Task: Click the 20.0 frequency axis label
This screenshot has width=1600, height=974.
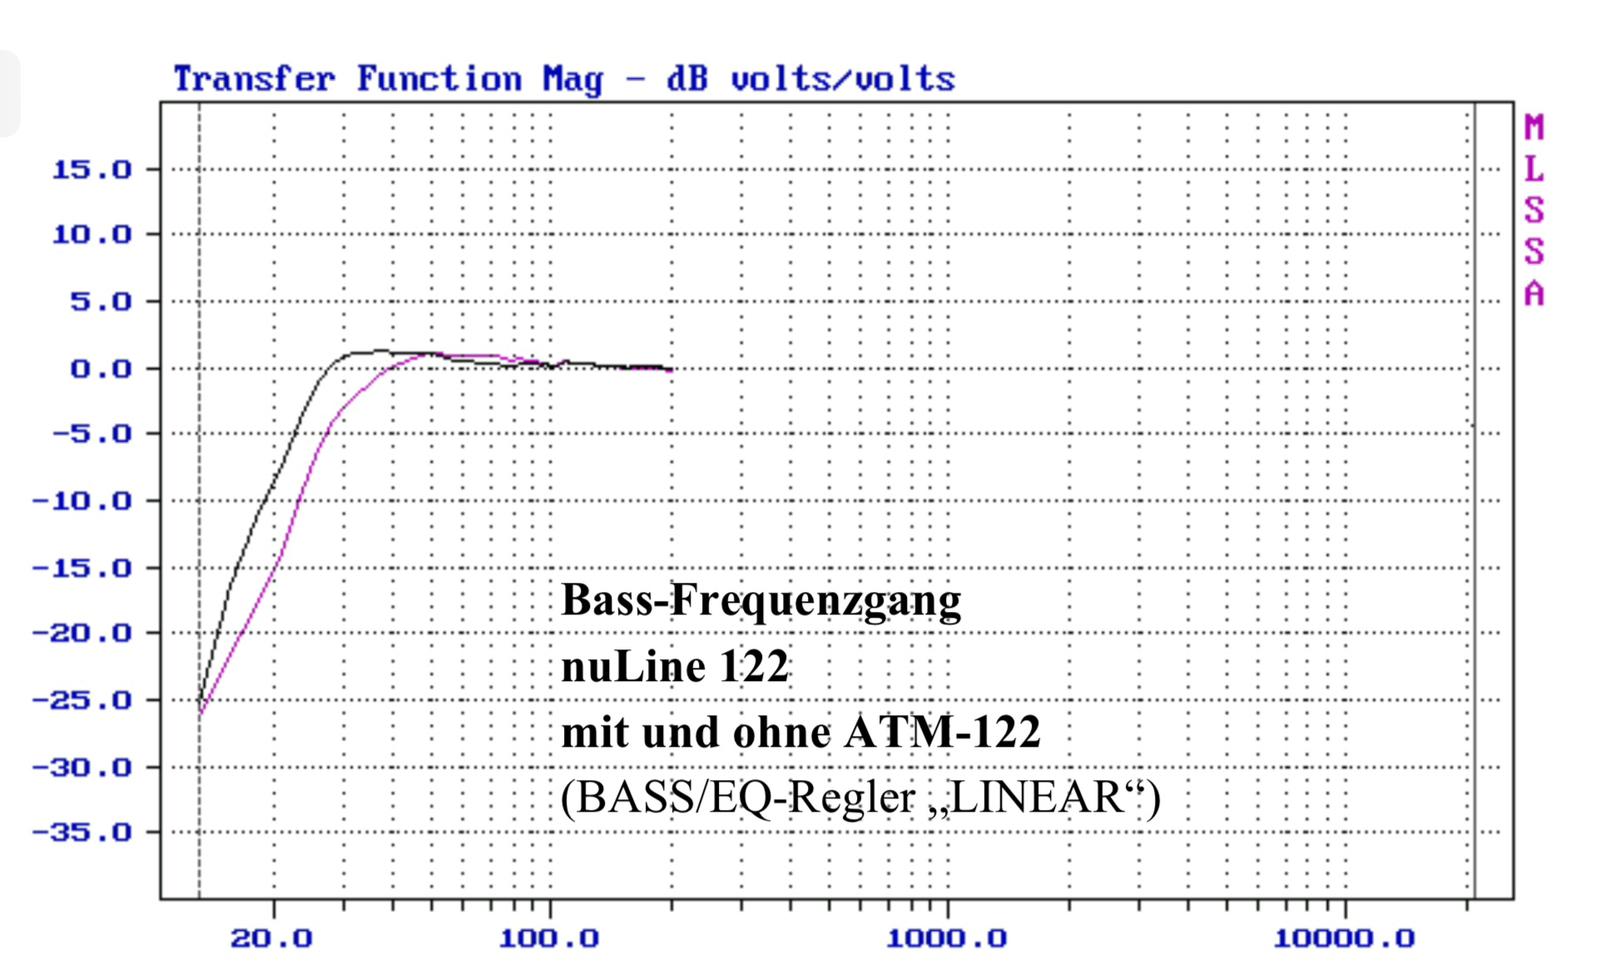Action: 271,938
